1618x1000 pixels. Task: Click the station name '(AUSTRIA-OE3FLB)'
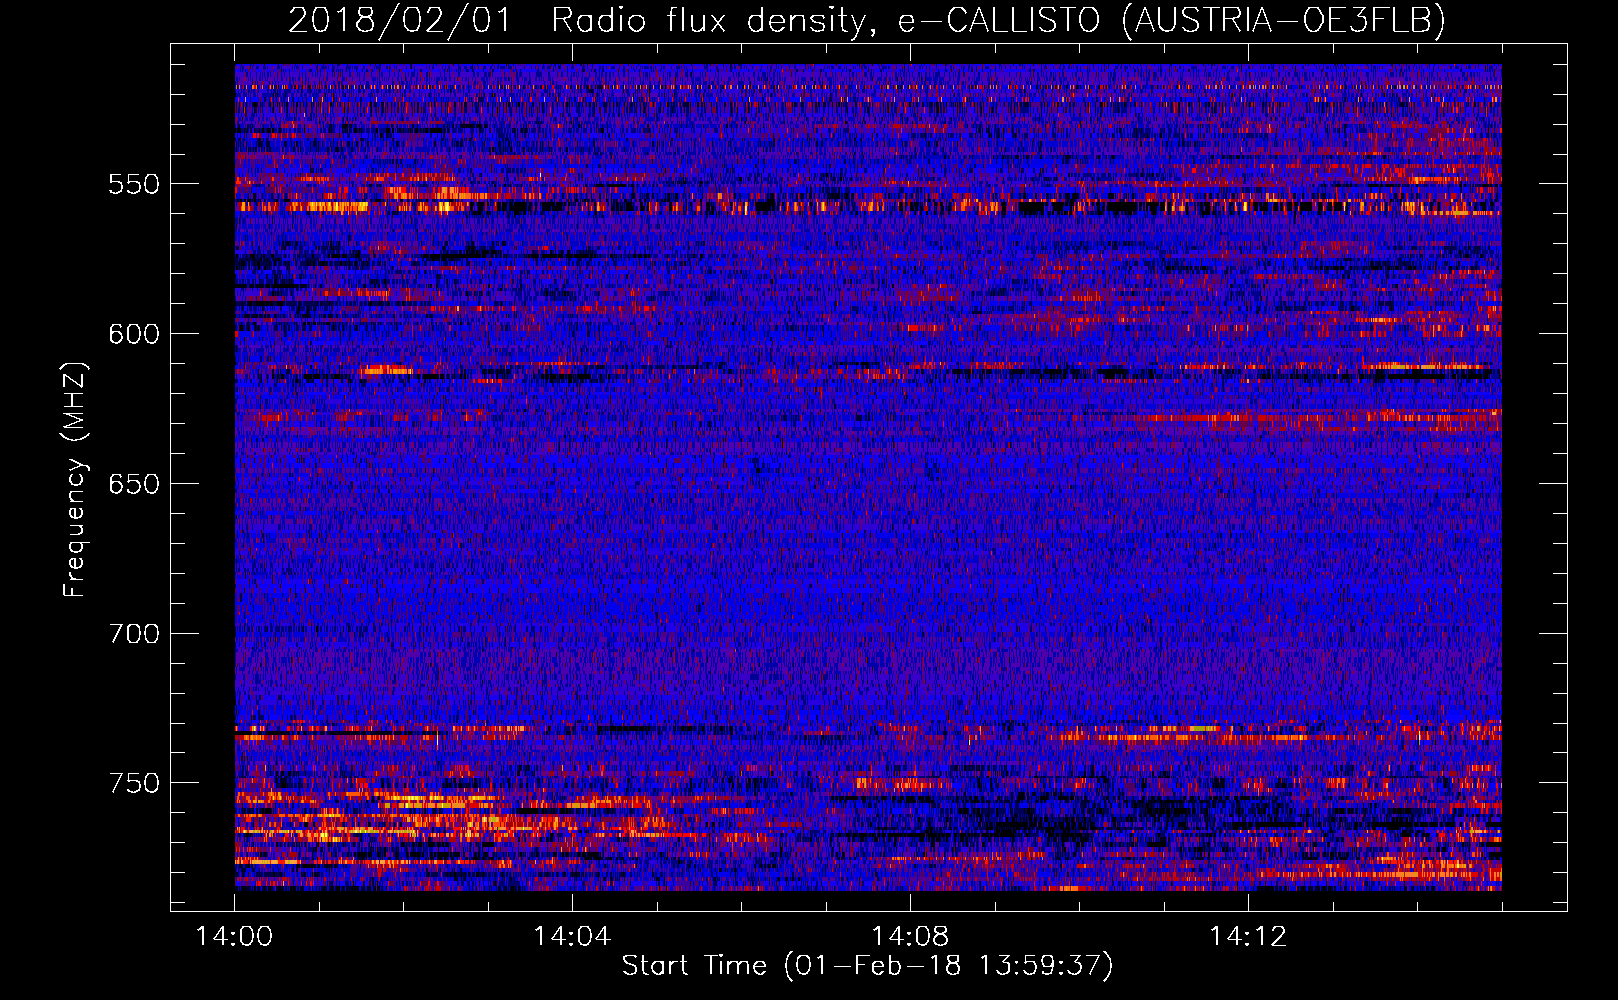click(x=1284, y=20)
